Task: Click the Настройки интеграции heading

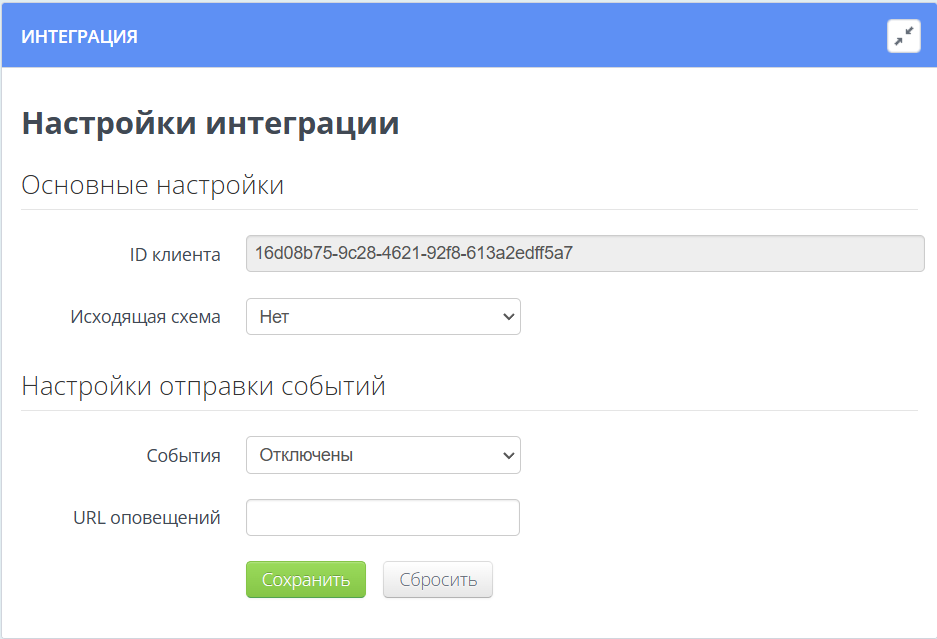Action: (x=210, y=123)
